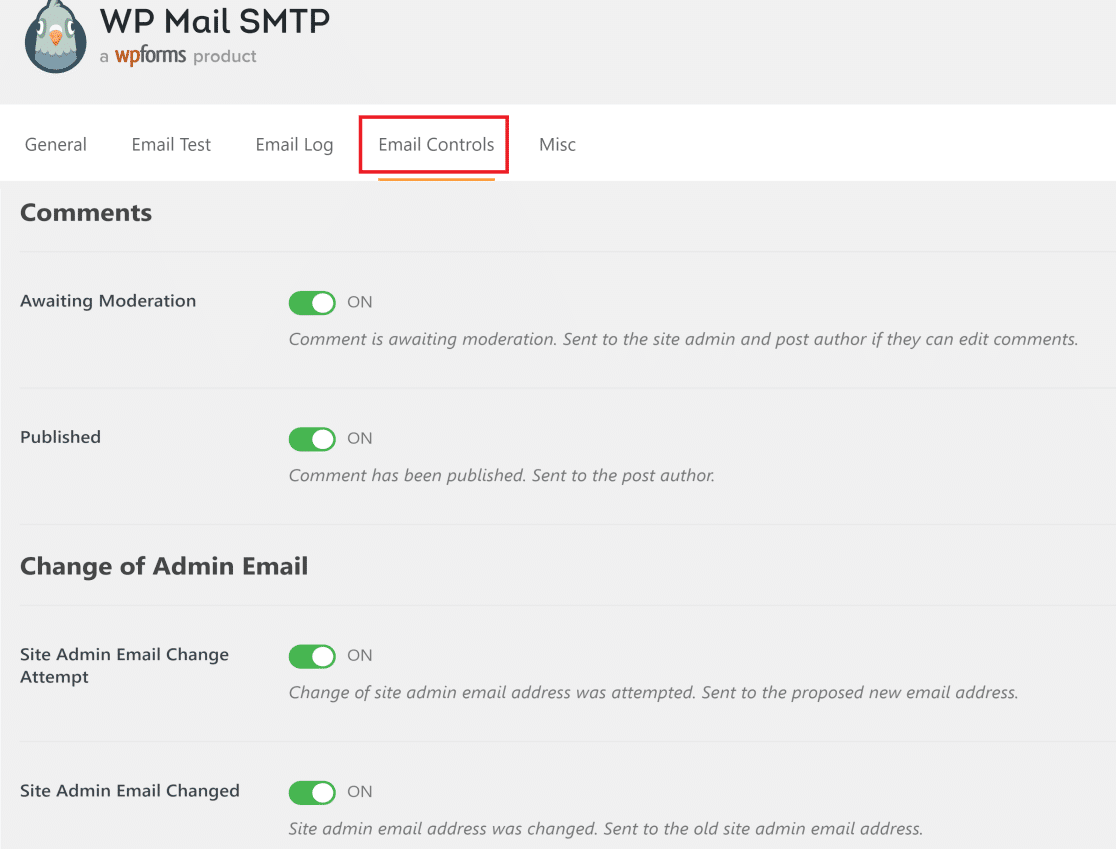The width and height of the screenshot is (1116, 849).
Task: Click the Change of Admin Email heading
Action: click(164, 566)
